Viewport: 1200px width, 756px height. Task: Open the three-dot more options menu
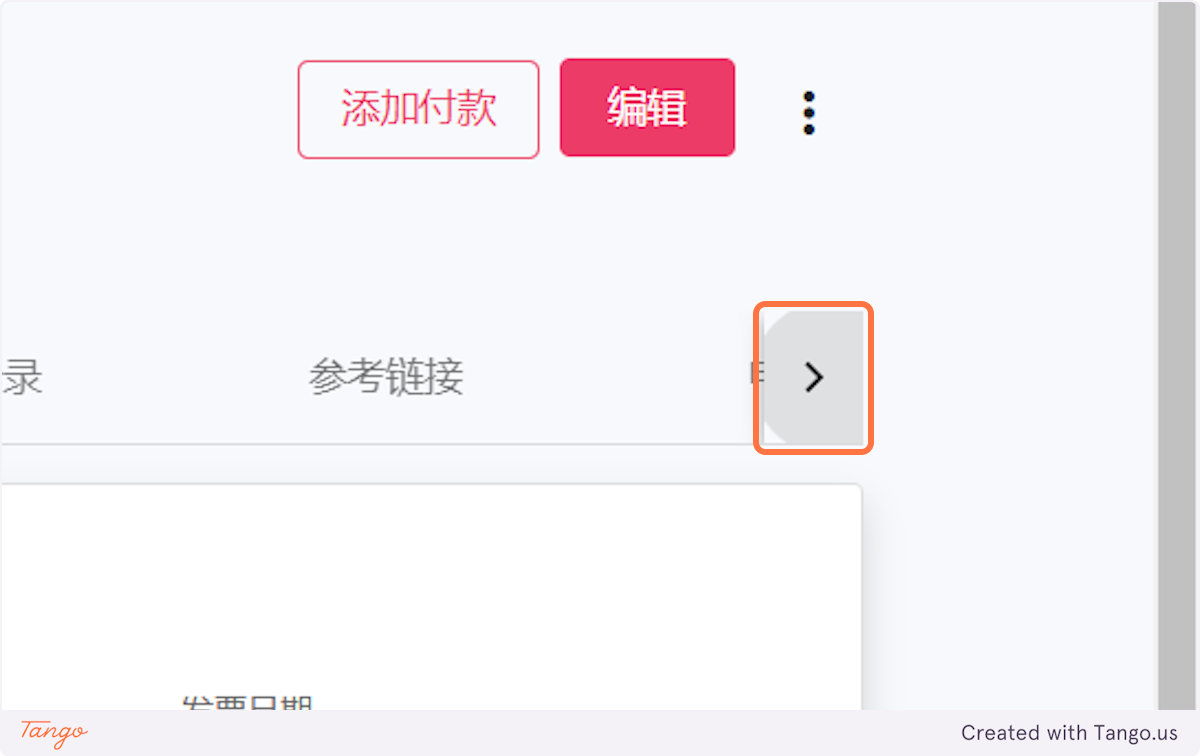809,113
